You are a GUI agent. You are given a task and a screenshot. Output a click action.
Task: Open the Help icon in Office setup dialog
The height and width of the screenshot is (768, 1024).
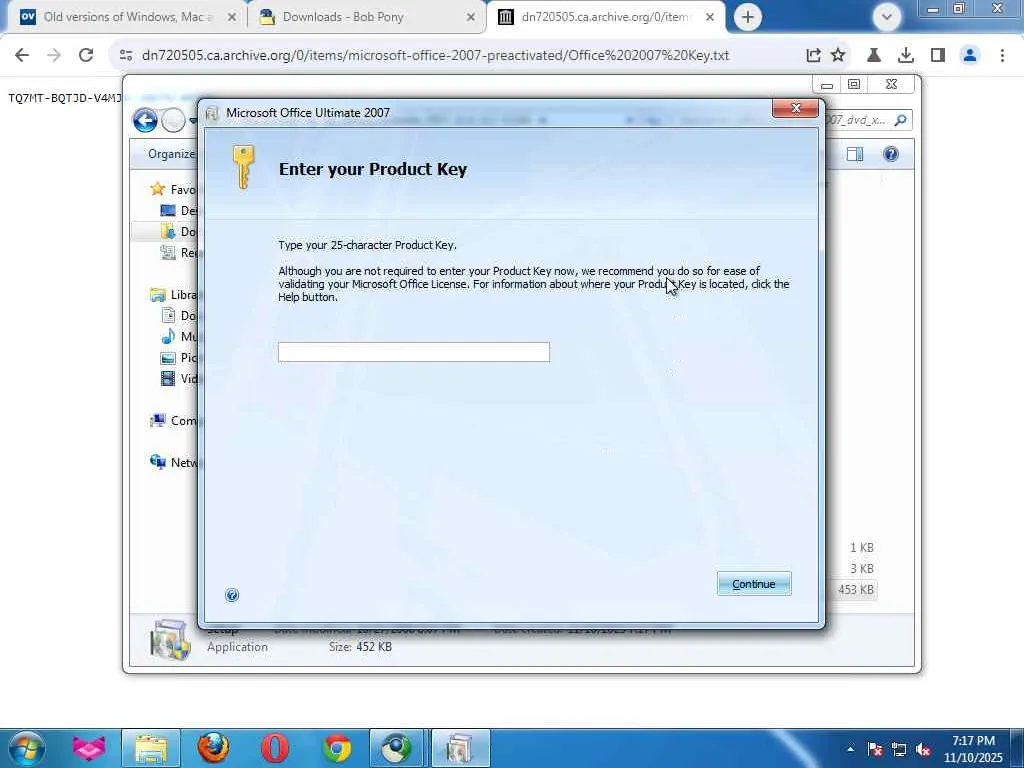pyautogui.click(x=232, y=595)
